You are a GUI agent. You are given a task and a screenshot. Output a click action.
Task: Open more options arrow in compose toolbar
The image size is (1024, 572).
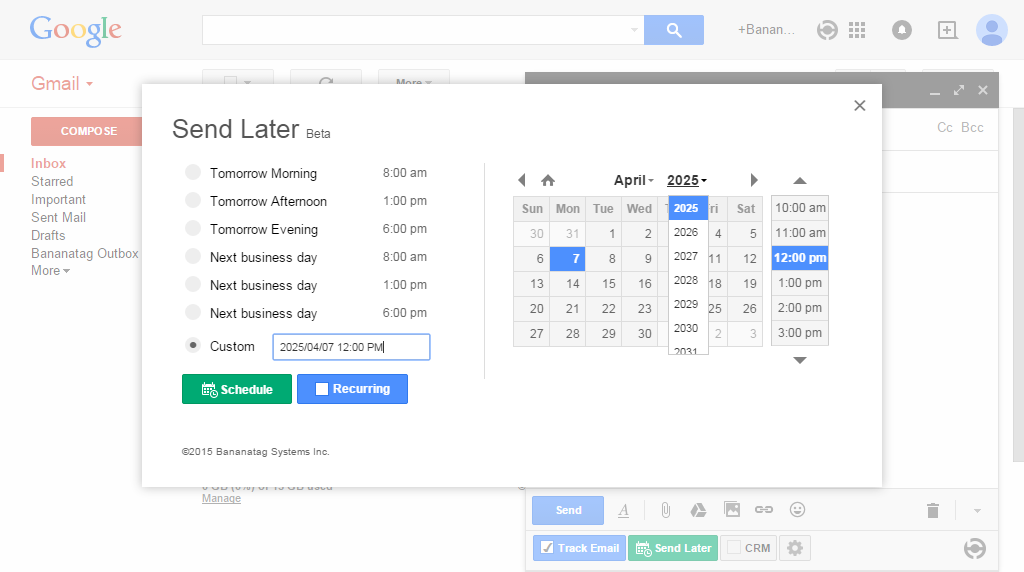977,511
